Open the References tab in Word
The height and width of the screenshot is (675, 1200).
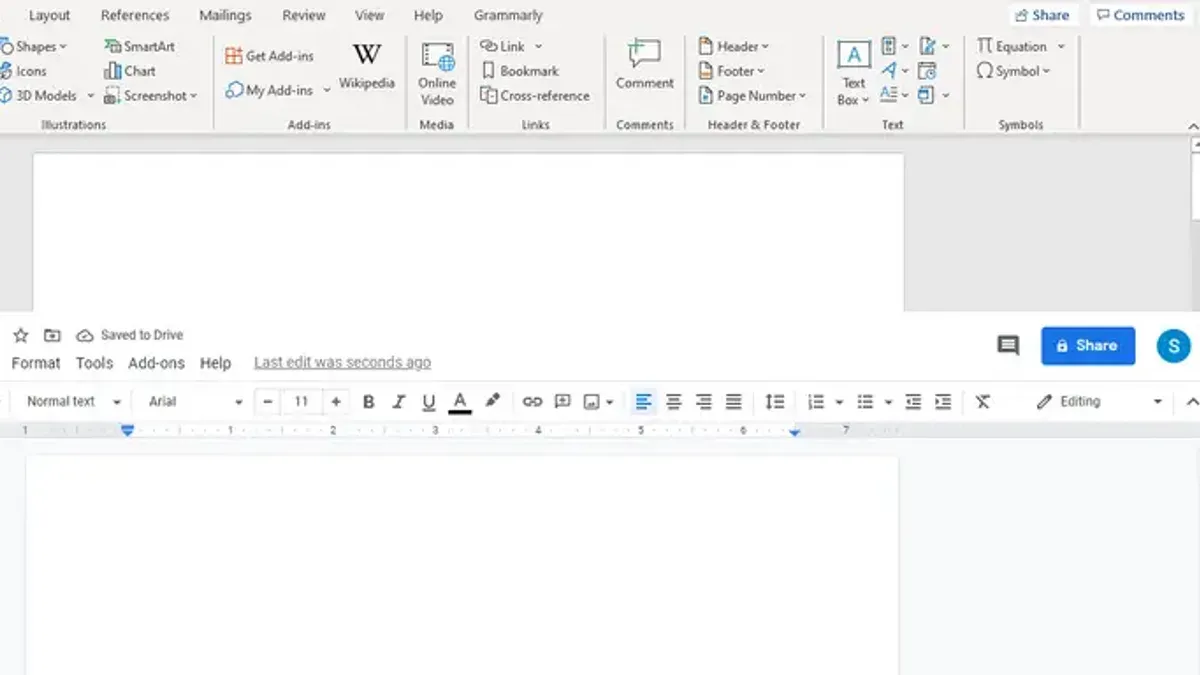[135, 15]
